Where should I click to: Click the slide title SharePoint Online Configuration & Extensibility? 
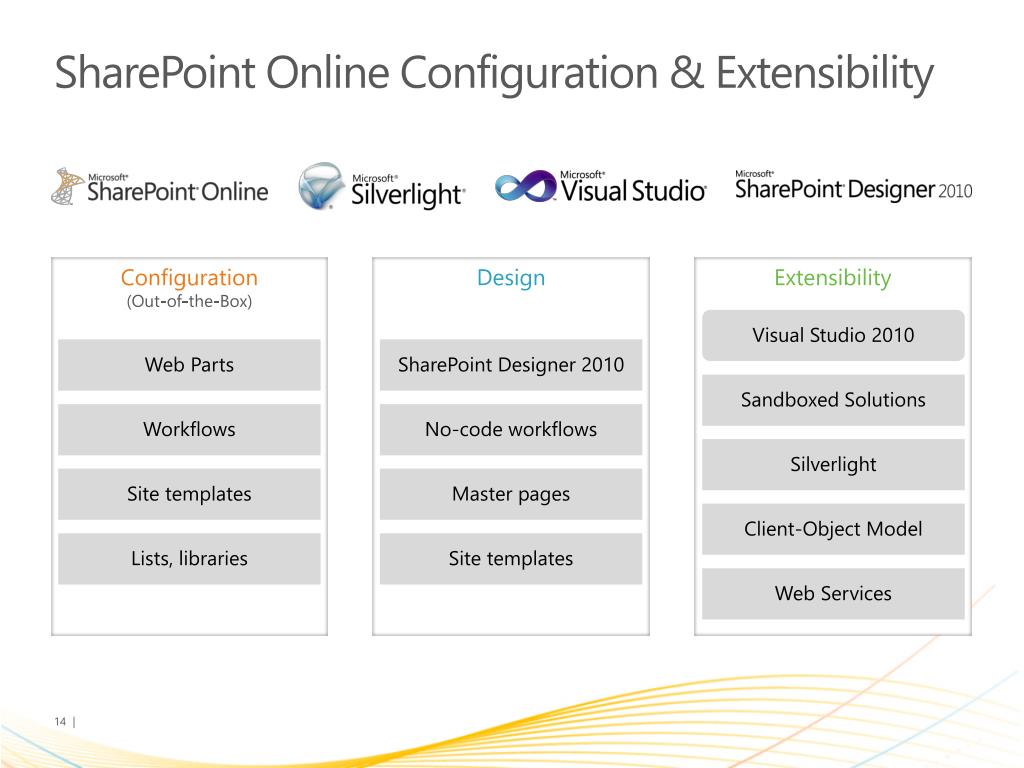click(494, 73)
